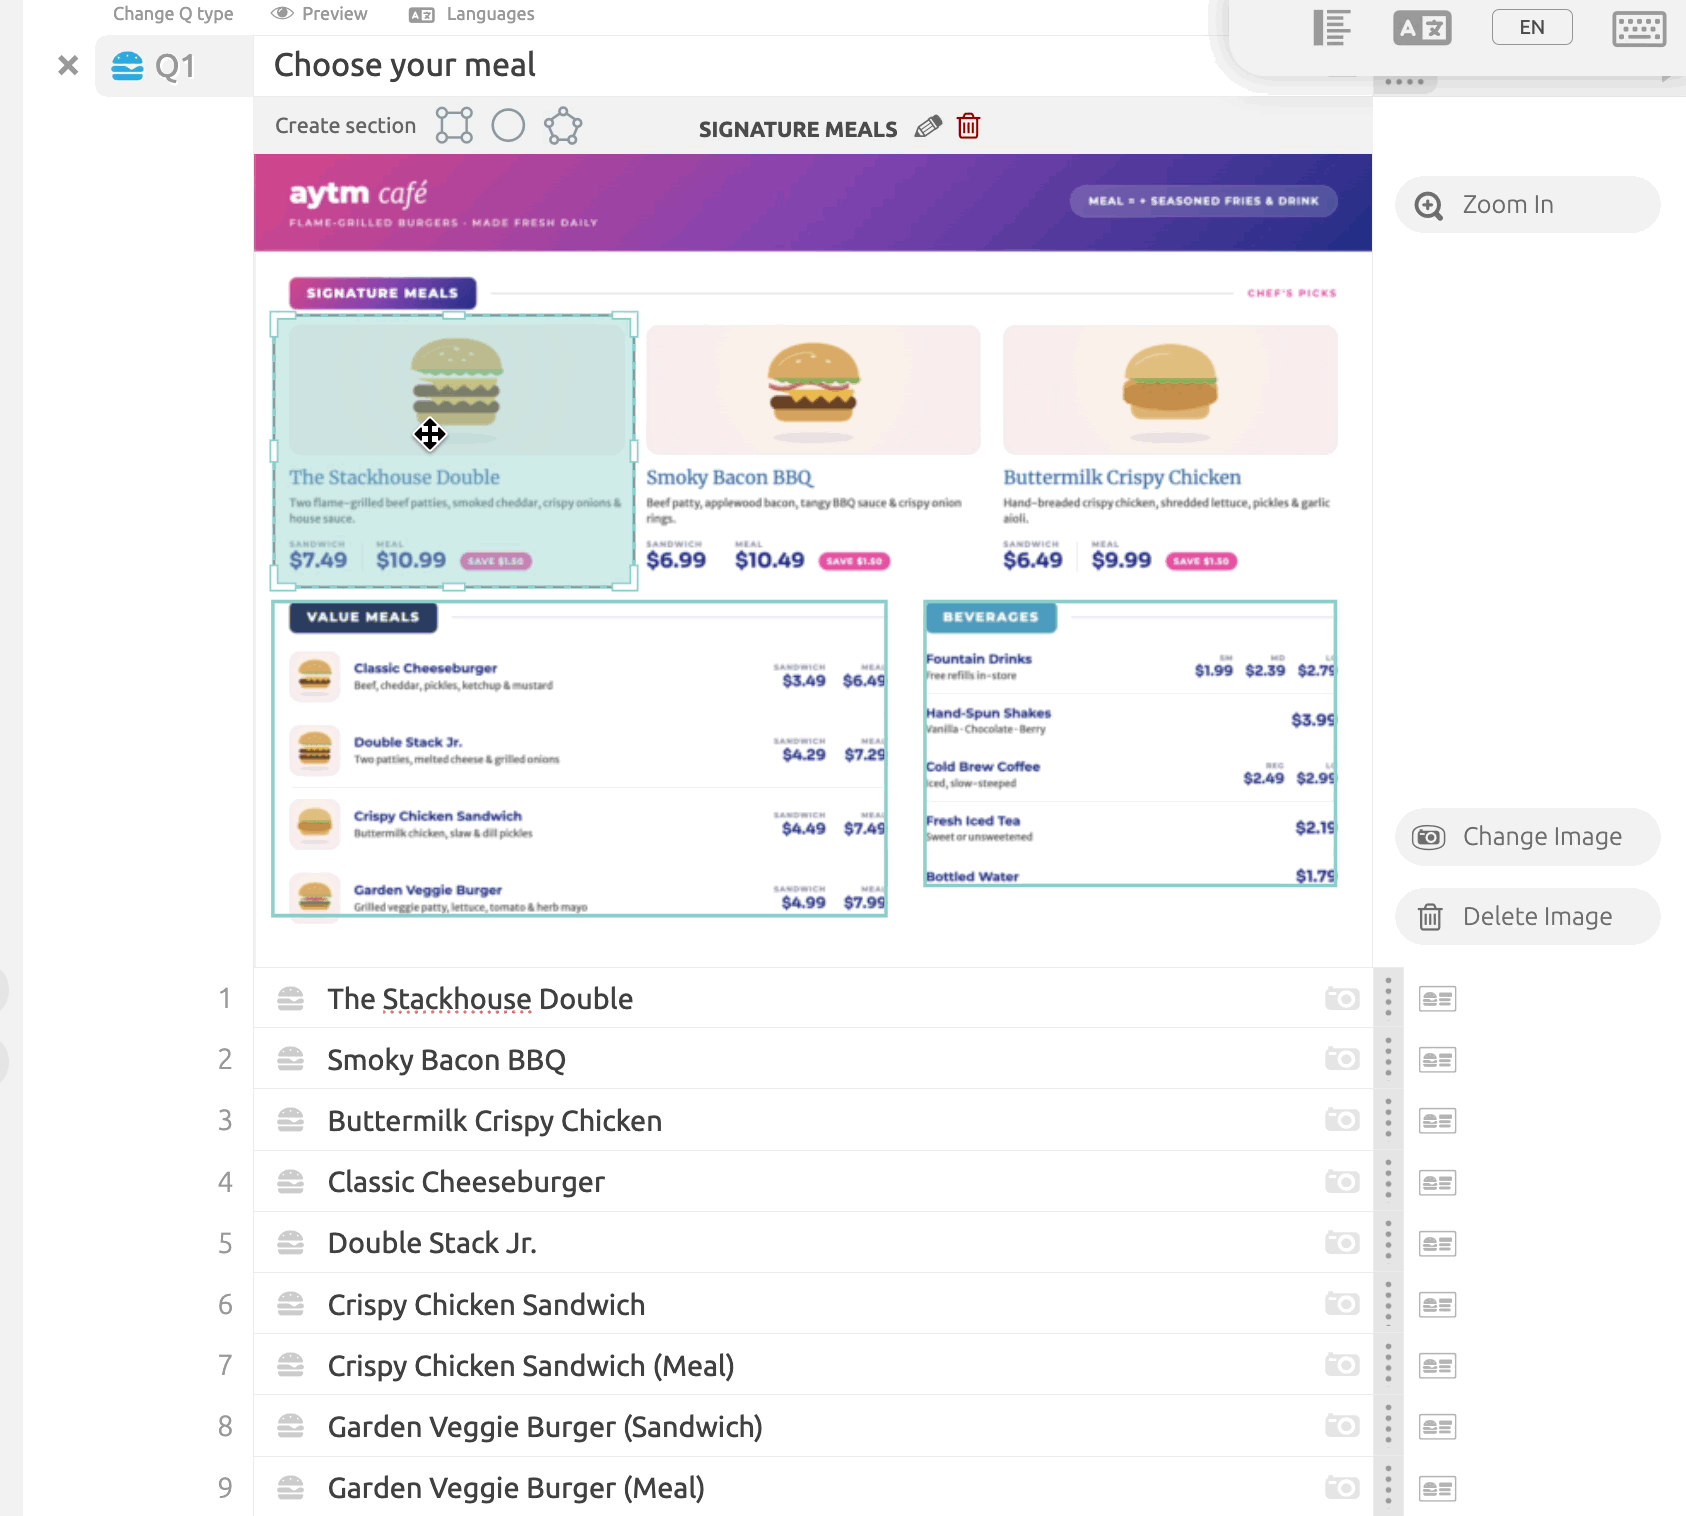The height and width of the screenshot is (1516, 1686).
Task: Open the translation icon in the top toolbar
Action: (1422, 28)
